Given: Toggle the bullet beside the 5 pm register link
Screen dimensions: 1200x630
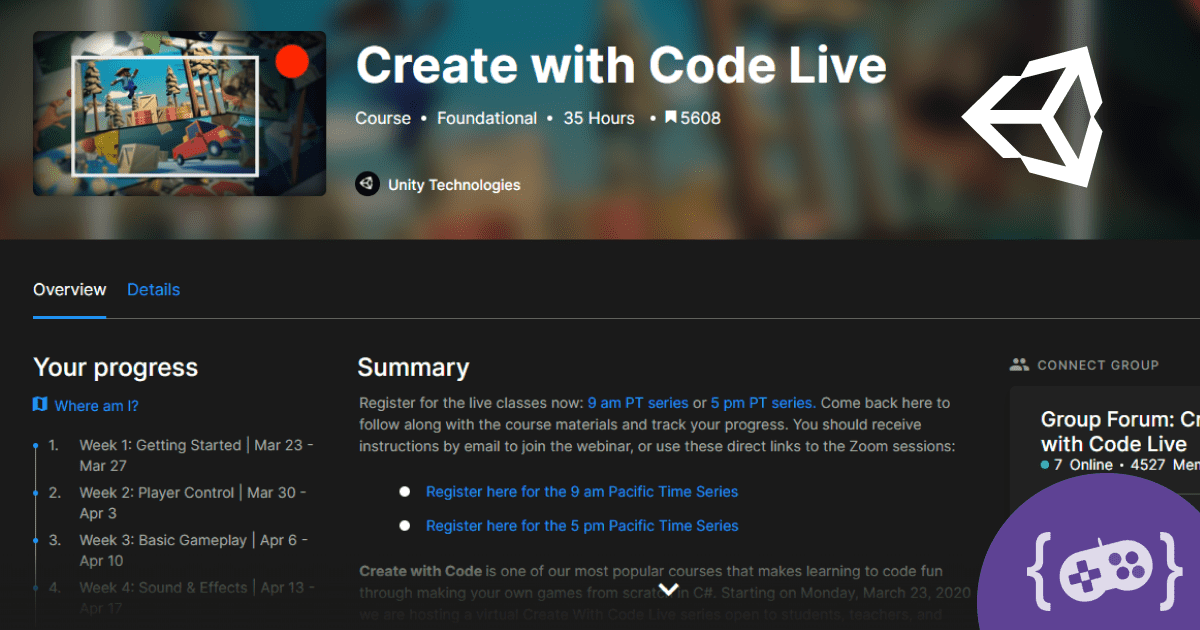Looking at the screenshot, I should point(404,525).
